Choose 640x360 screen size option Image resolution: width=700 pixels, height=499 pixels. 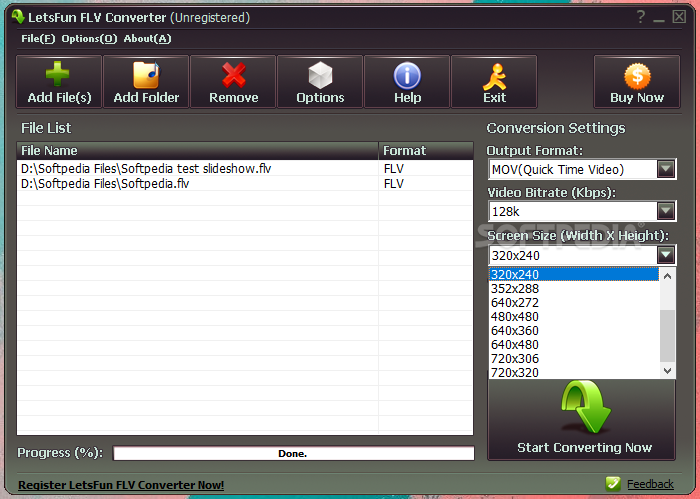574,331
